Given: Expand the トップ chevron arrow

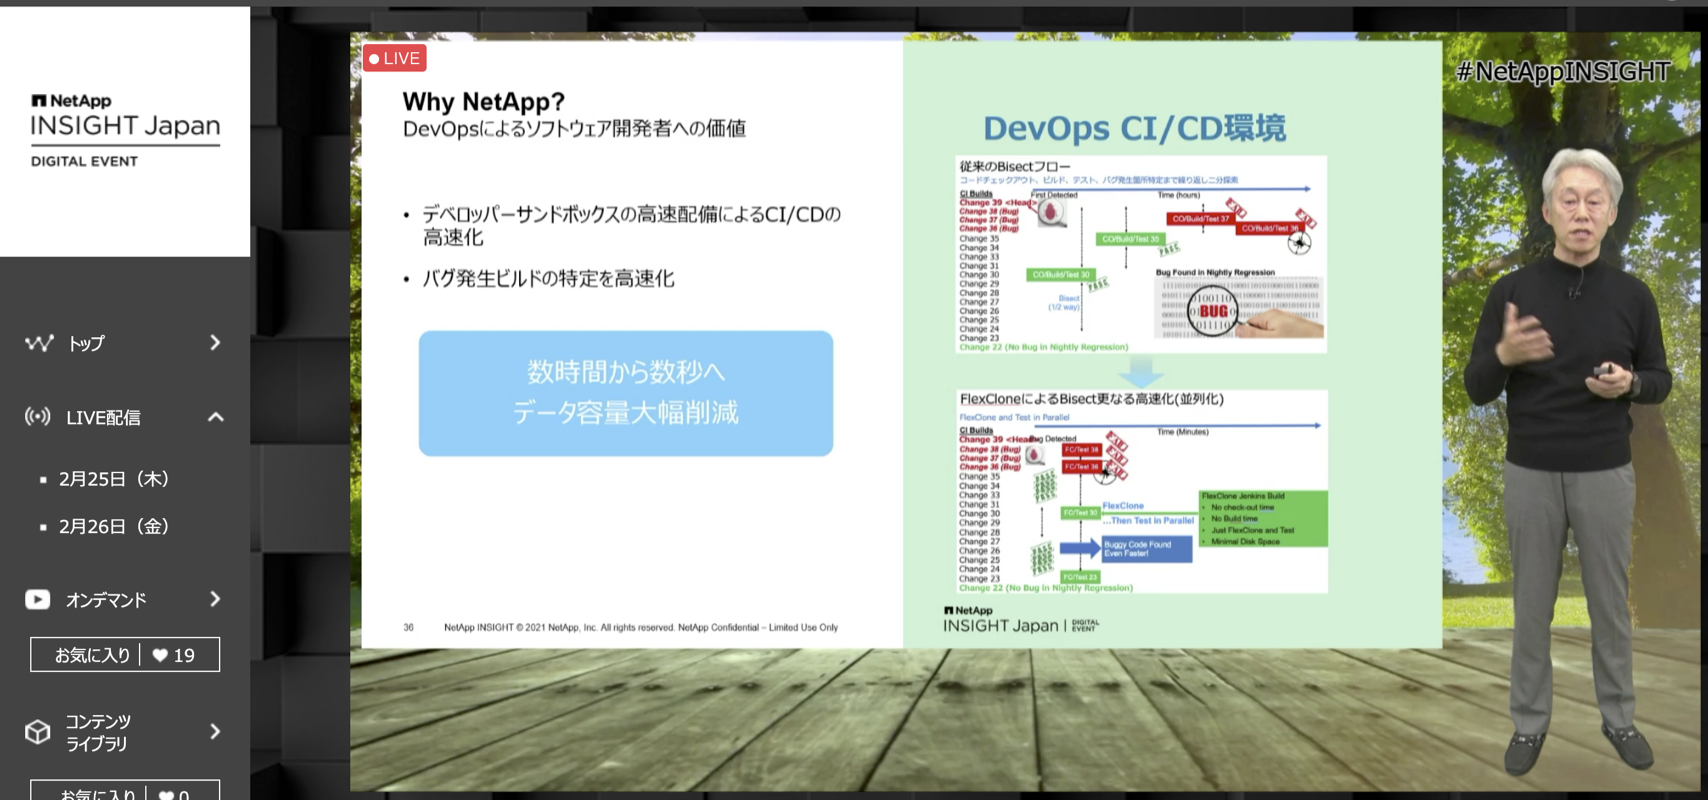Looking at the screenshot, I should click(x=215, y=343).
